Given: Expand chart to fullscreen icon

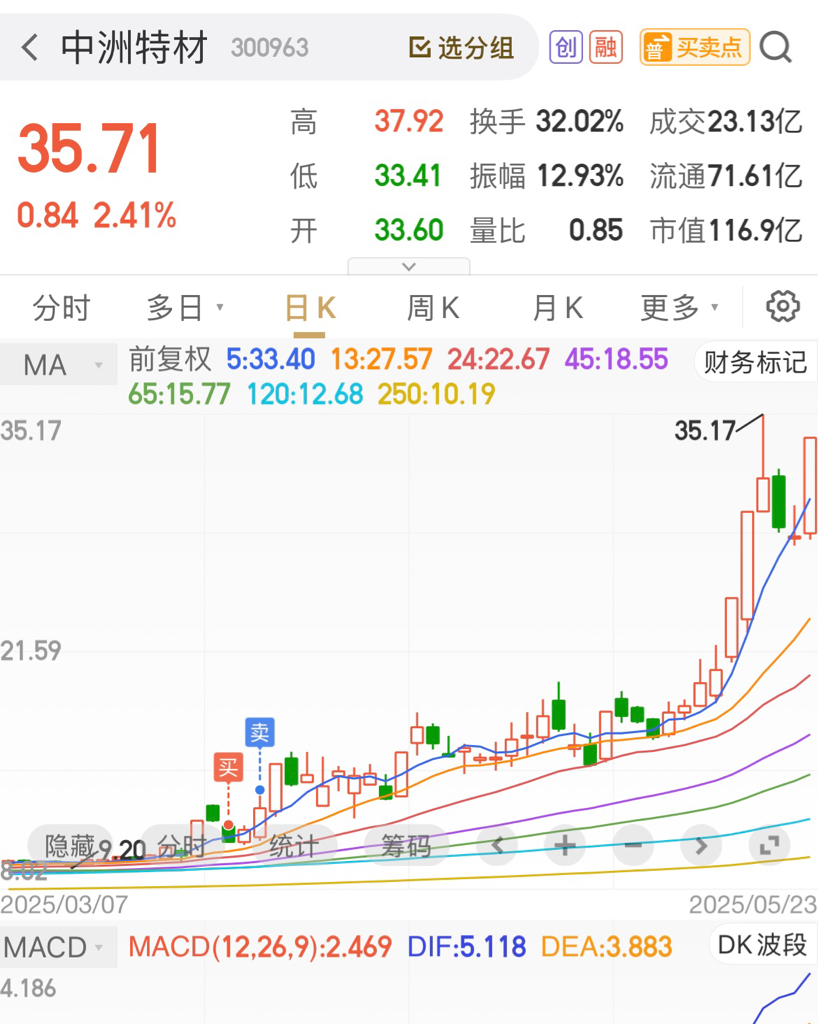Looking at the screenshot, I should click(769, 846).
